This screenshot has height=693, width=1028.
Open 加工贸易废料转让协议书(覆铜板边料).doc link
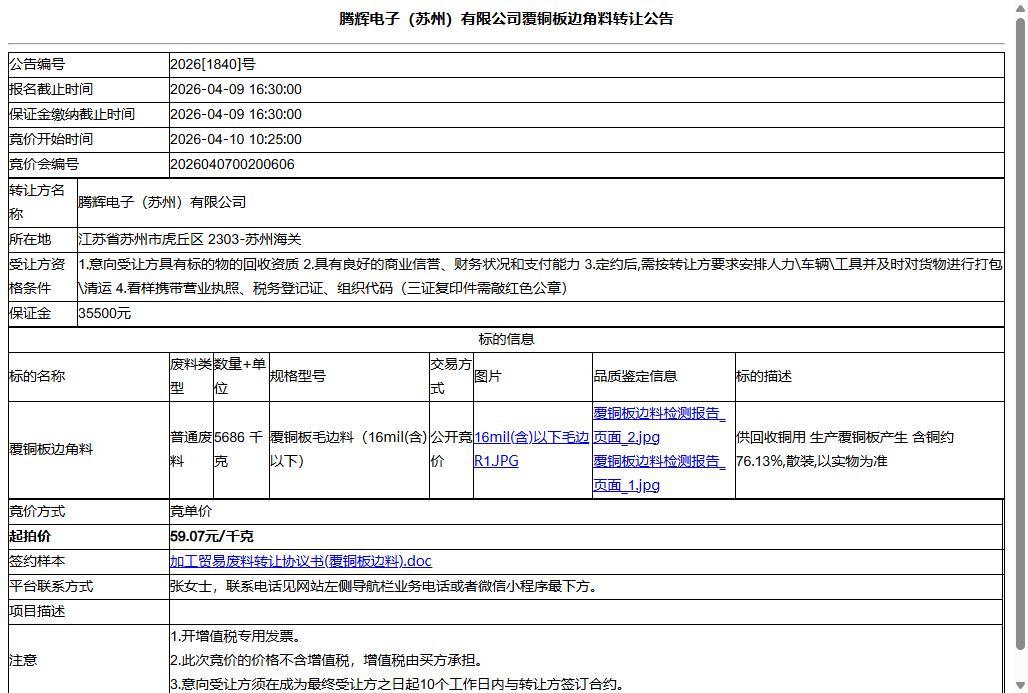(301, 561)
